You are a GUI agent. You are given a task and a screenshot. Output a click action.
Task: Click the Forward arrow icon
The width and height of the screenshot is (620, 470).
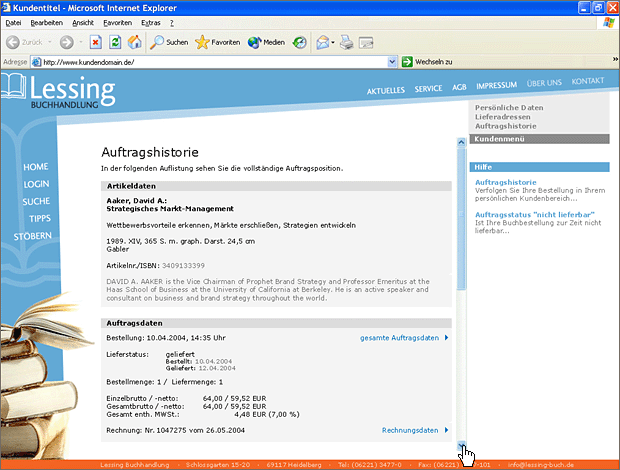(x=66, y=42)
